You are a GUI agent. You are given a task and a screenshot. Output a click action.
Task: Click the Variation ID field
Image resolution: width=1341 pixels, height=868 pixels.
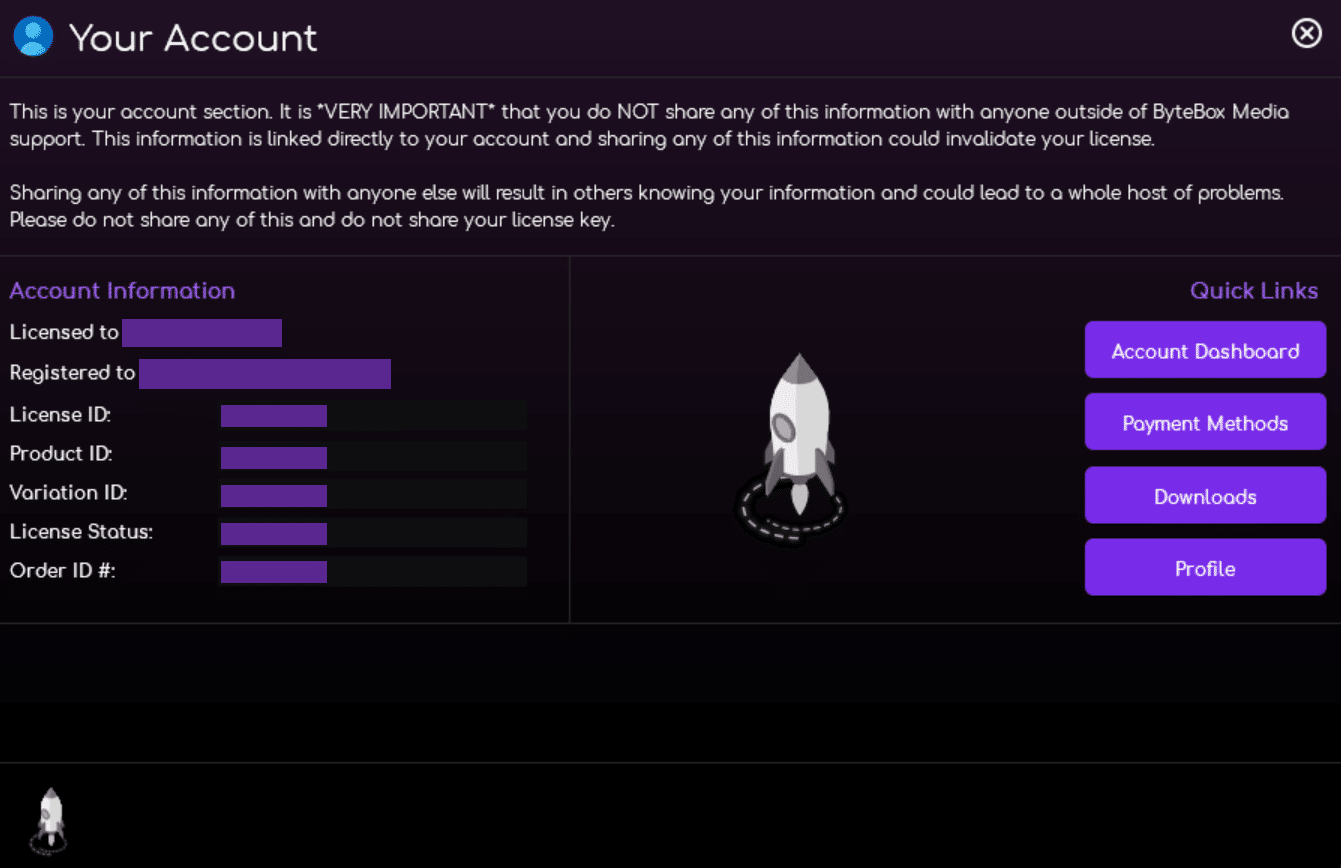(x=274, y=494)
